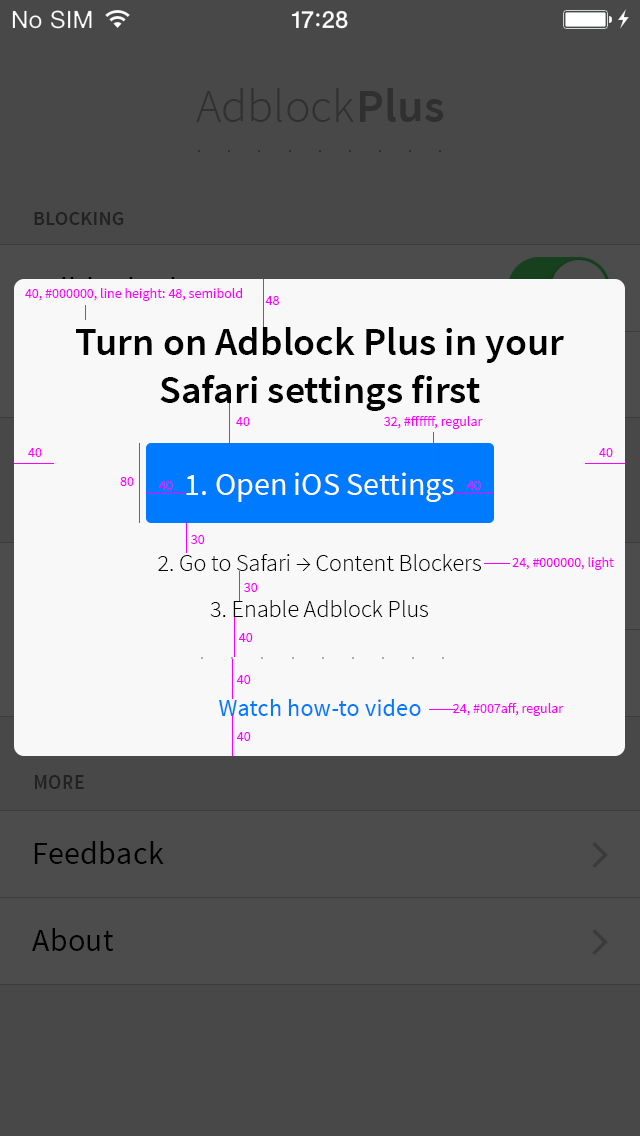
Task: Tap the dotted separator above video link
Action: (x=322, y=658)
